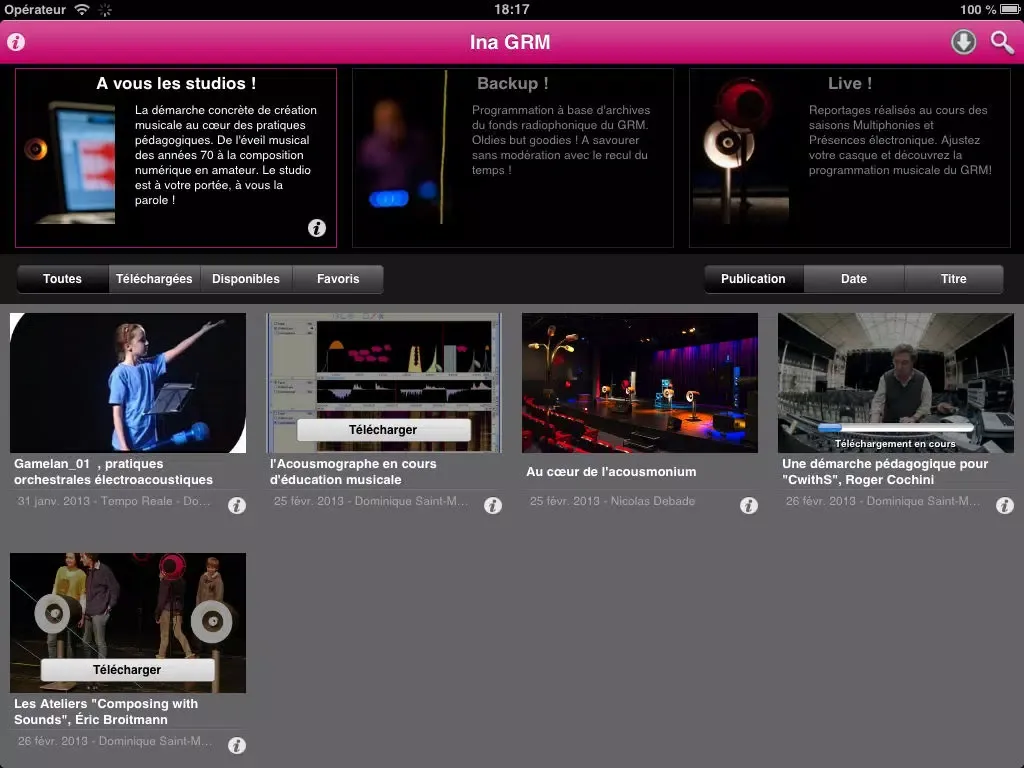Screen dimensions: 1024x768
Task: Select the Toutes filter
Action: (63, 279)
